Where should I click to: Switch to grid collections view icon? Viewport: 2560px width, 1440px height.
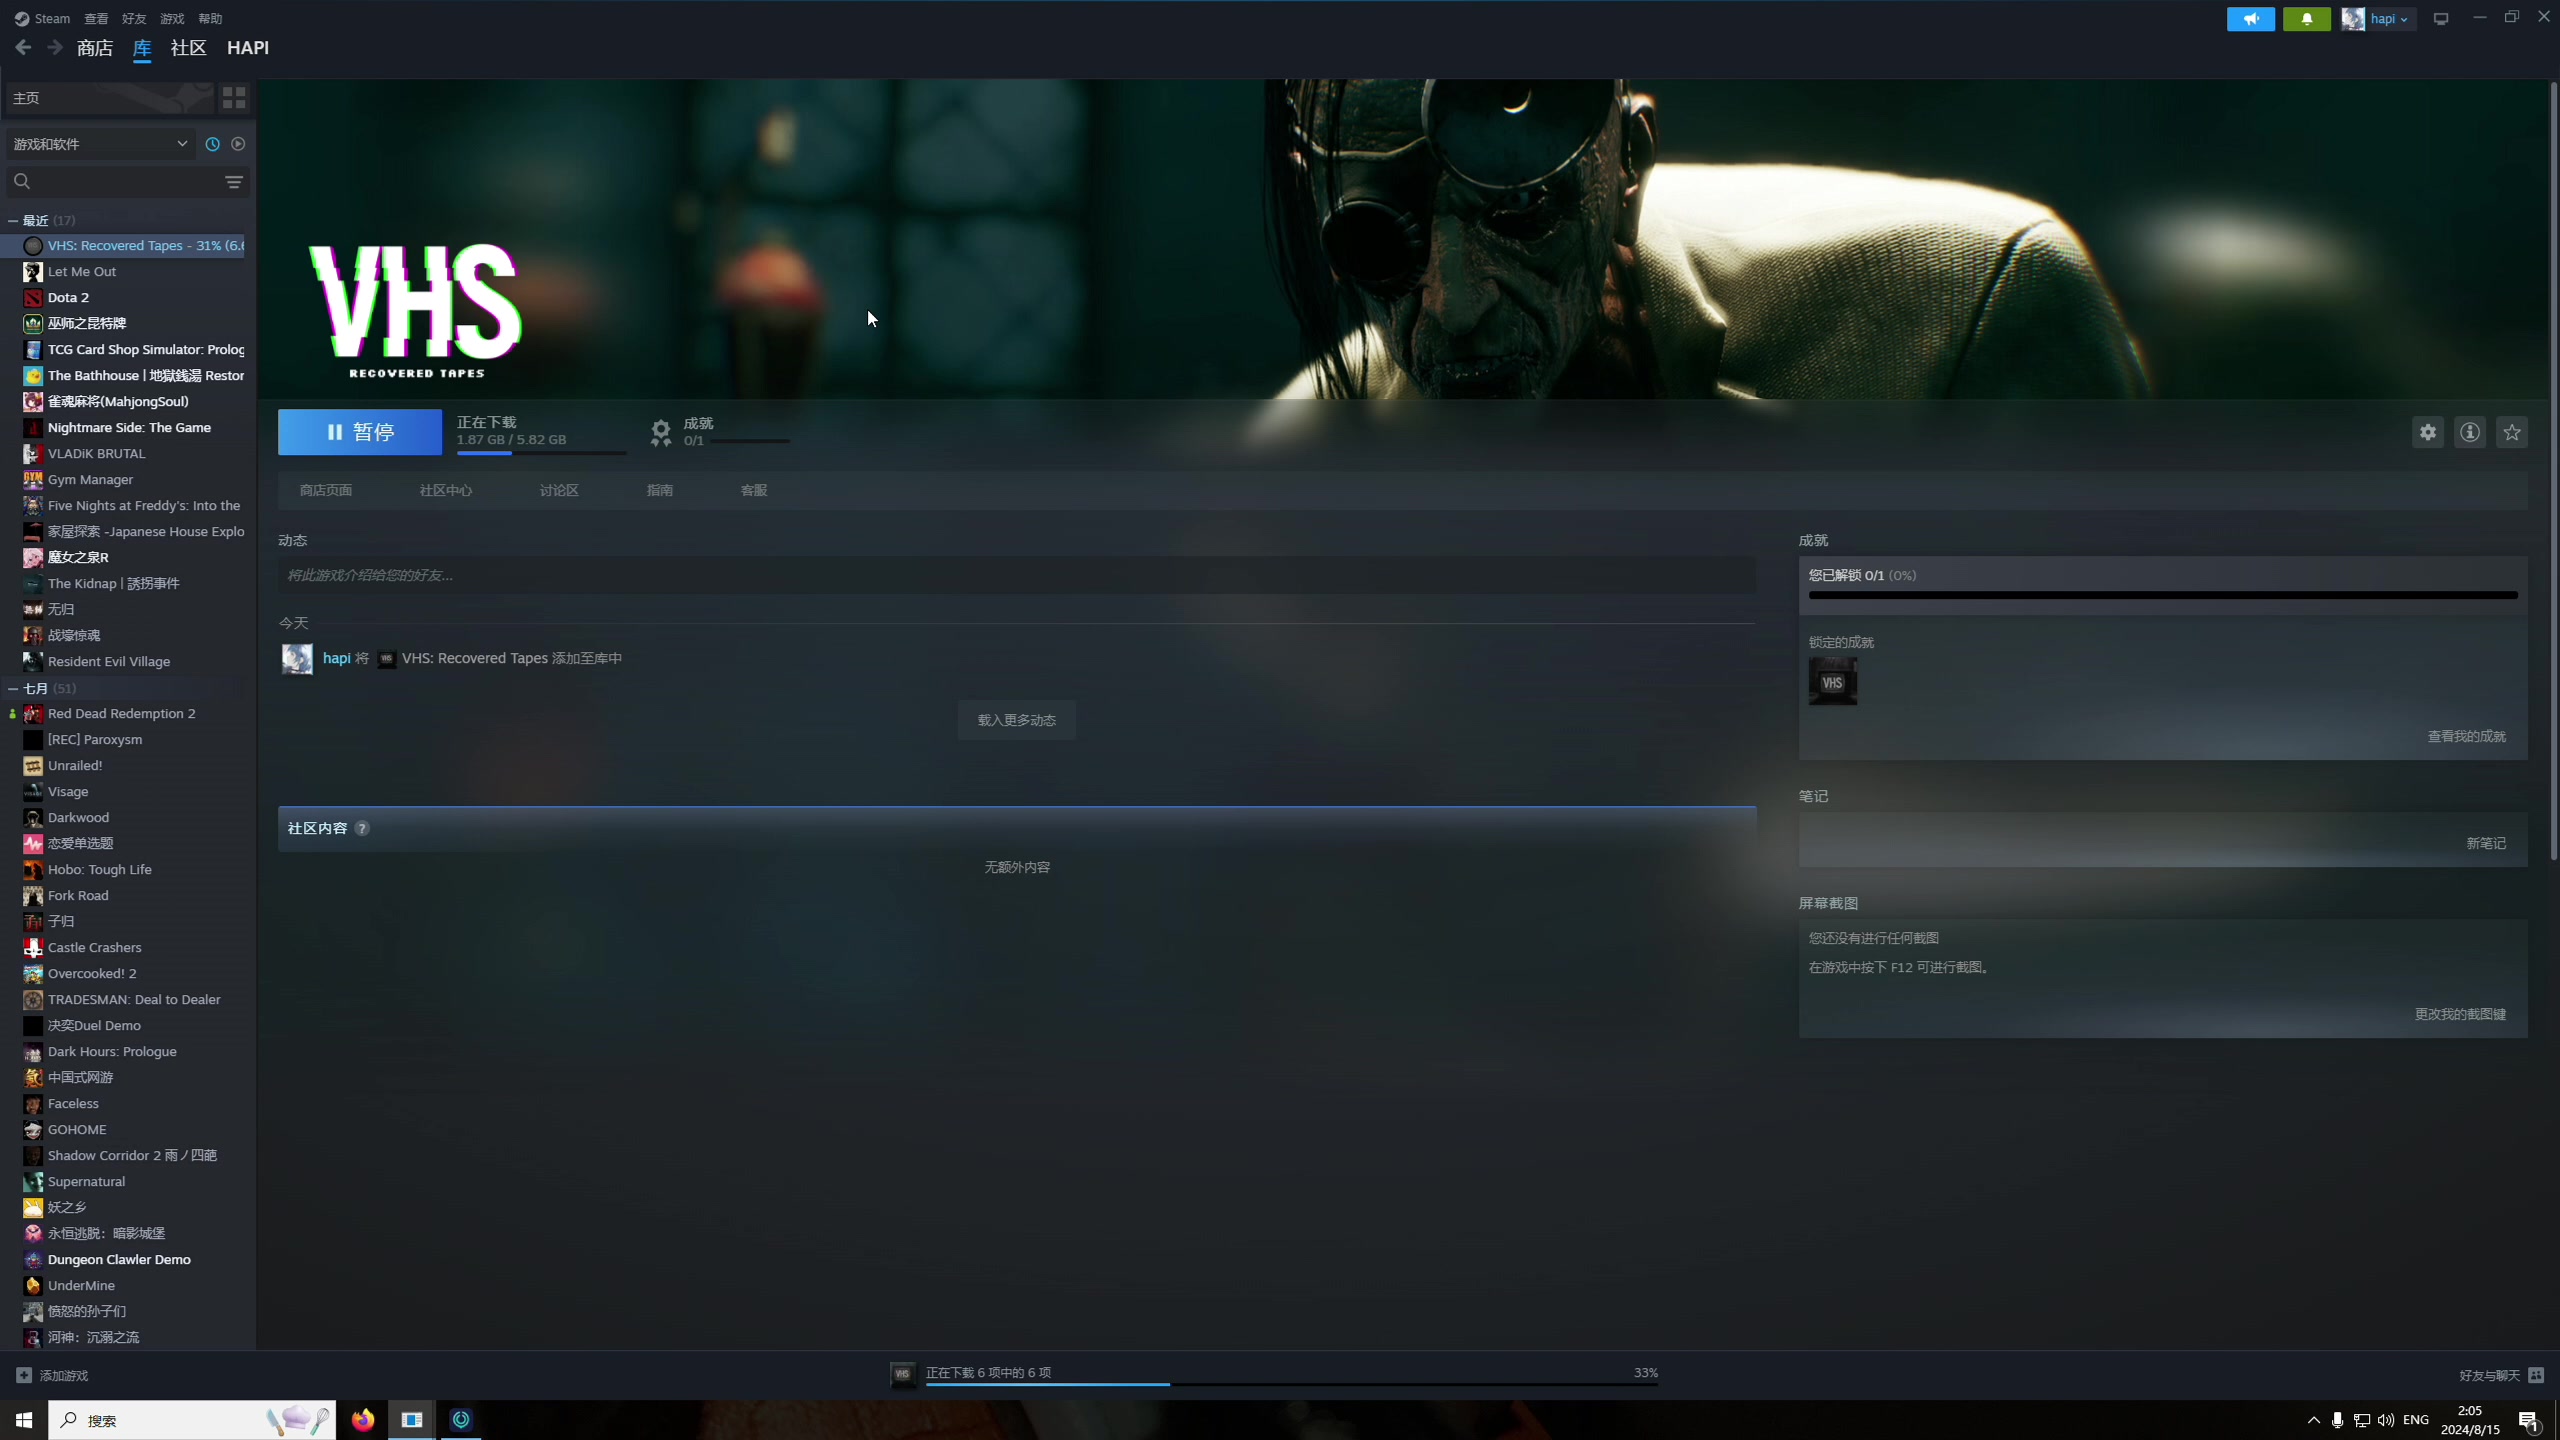click(234, 97)
